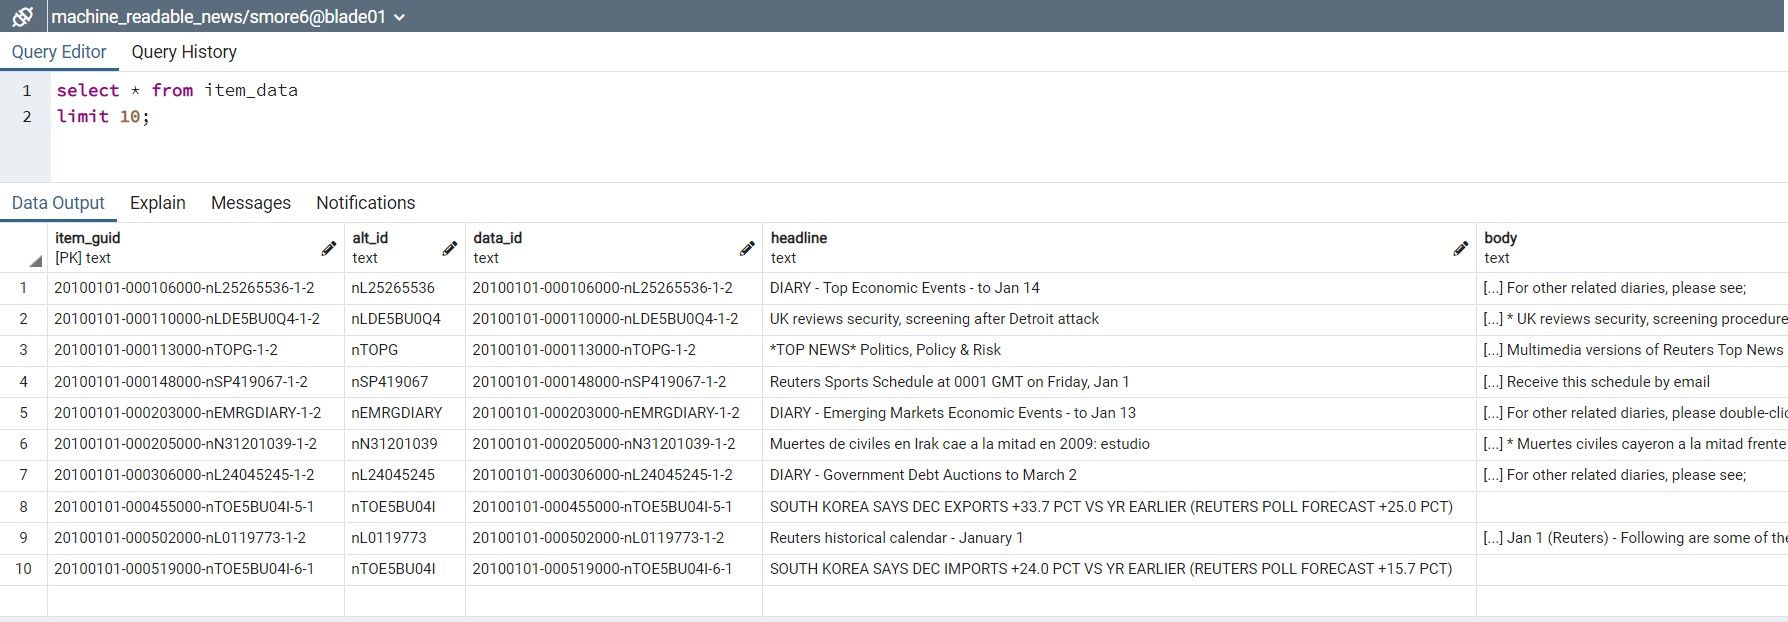This screenshot has height=622, width=1788.
Task: Select row number 7 header
Action: 23,475
